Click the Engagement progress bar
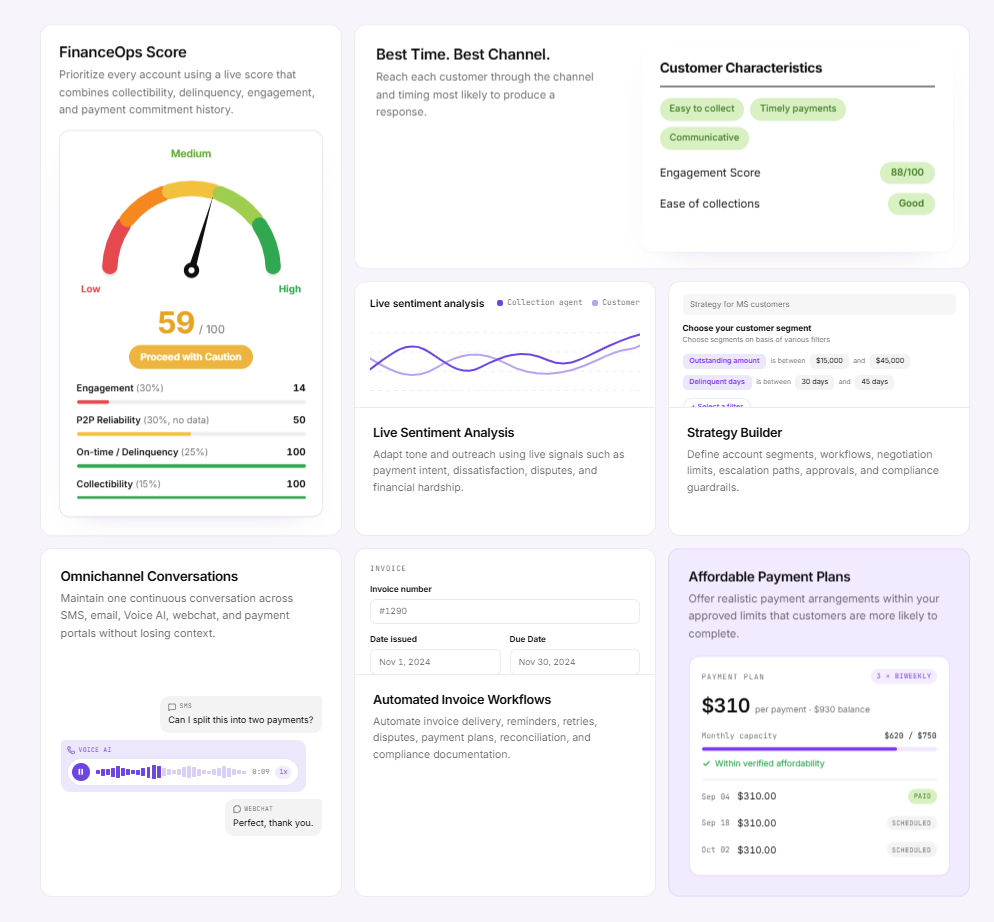This screenshot has width=994, height=922. pyautogui.click(x=191, y=402)
